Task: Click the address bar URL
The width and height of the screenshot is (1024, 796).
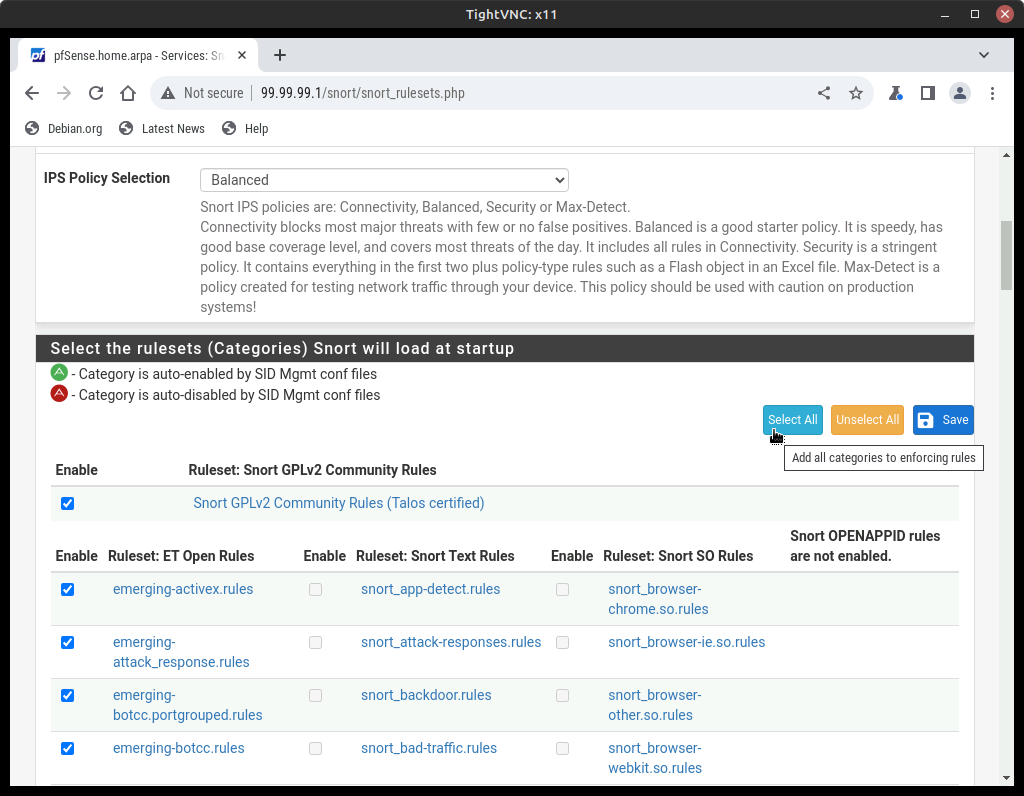Action: tap(362, 93)
